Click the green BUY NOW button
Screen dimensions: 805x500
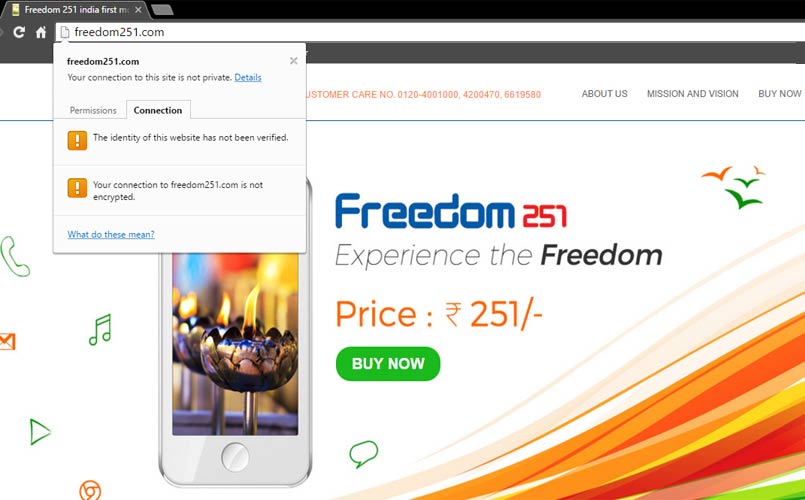388,364
